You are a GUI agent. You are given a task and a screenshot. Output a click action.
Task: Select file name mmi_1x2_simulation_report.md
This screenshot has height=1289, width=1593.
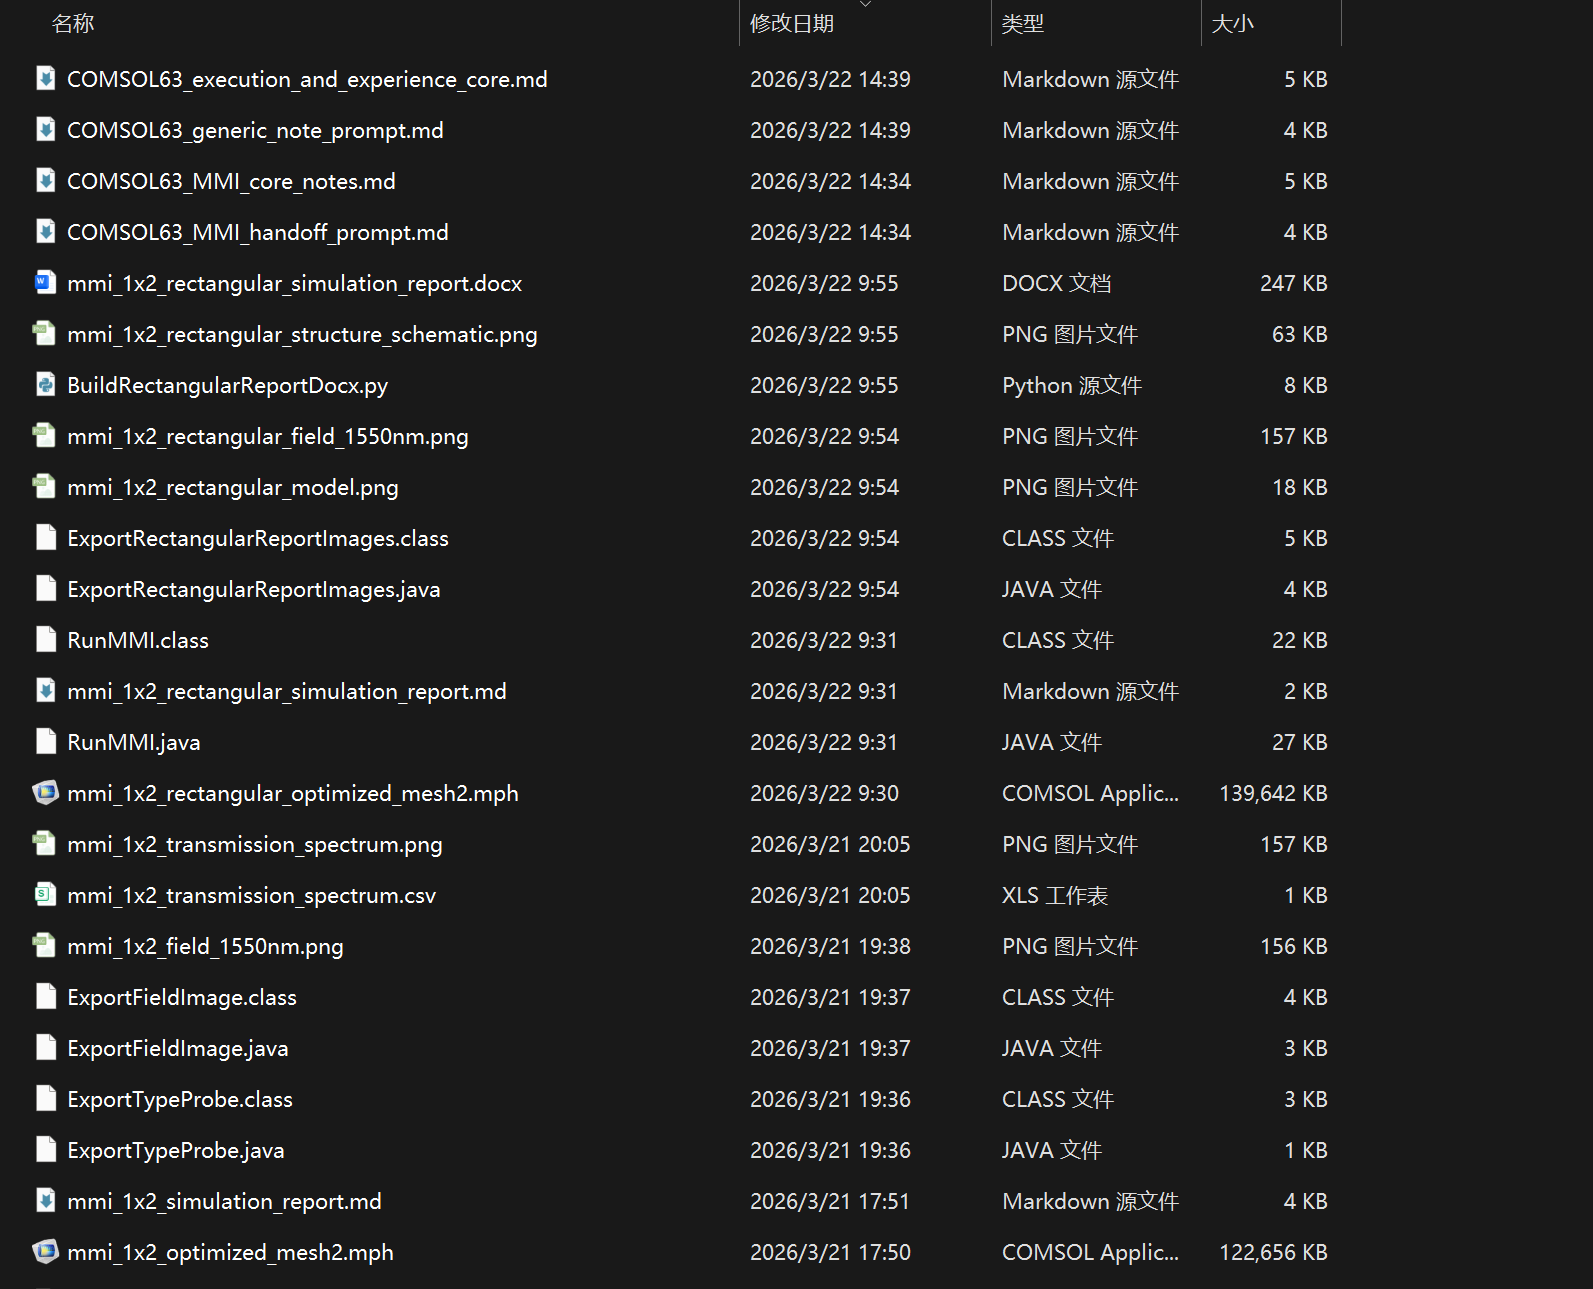[224, 1201]
